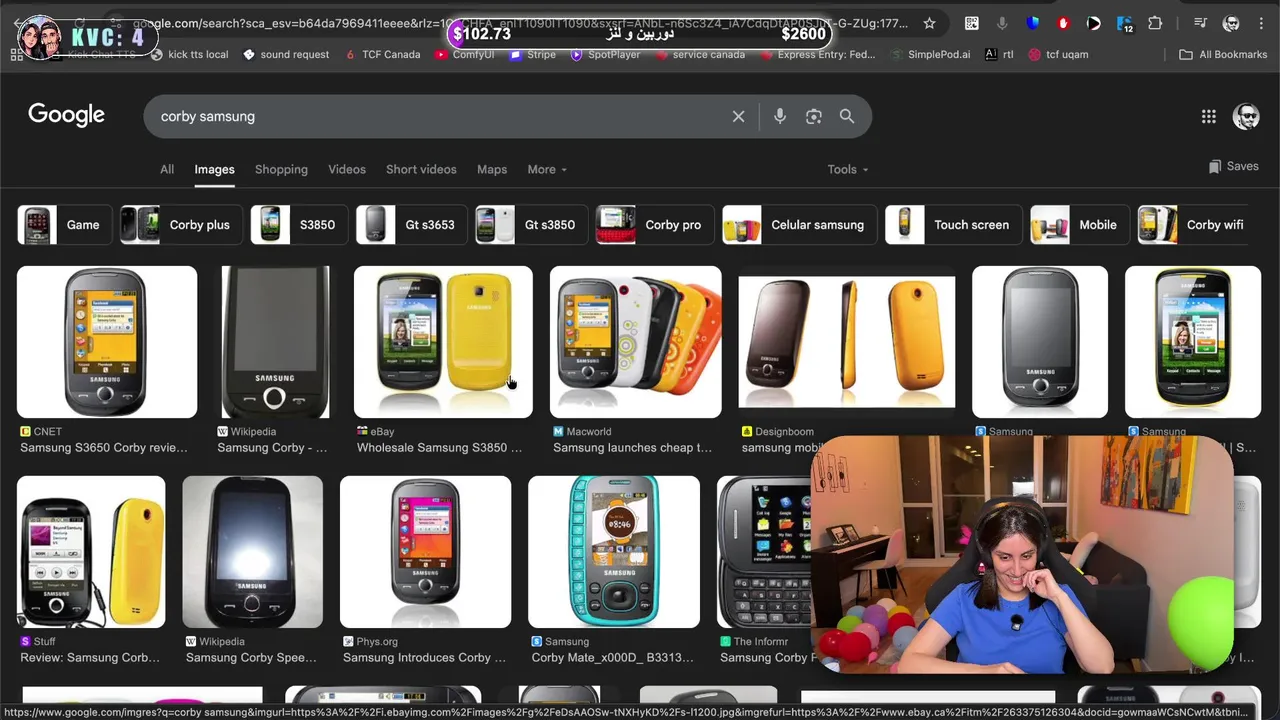Open the Phys.org Samsung Introduces Corby image
1280x720 pixels.
(x=425, y=552)
